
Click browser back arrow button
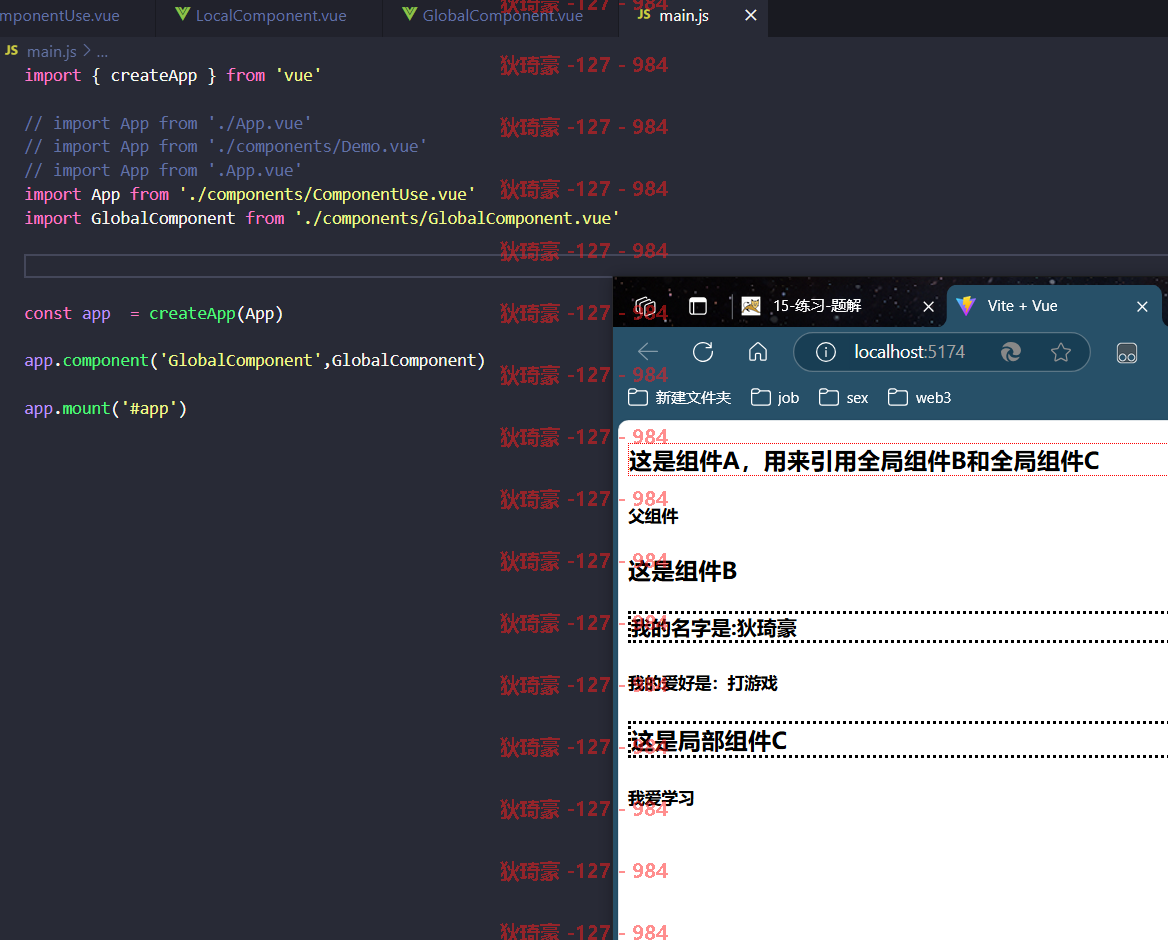(x=648, y=352)
